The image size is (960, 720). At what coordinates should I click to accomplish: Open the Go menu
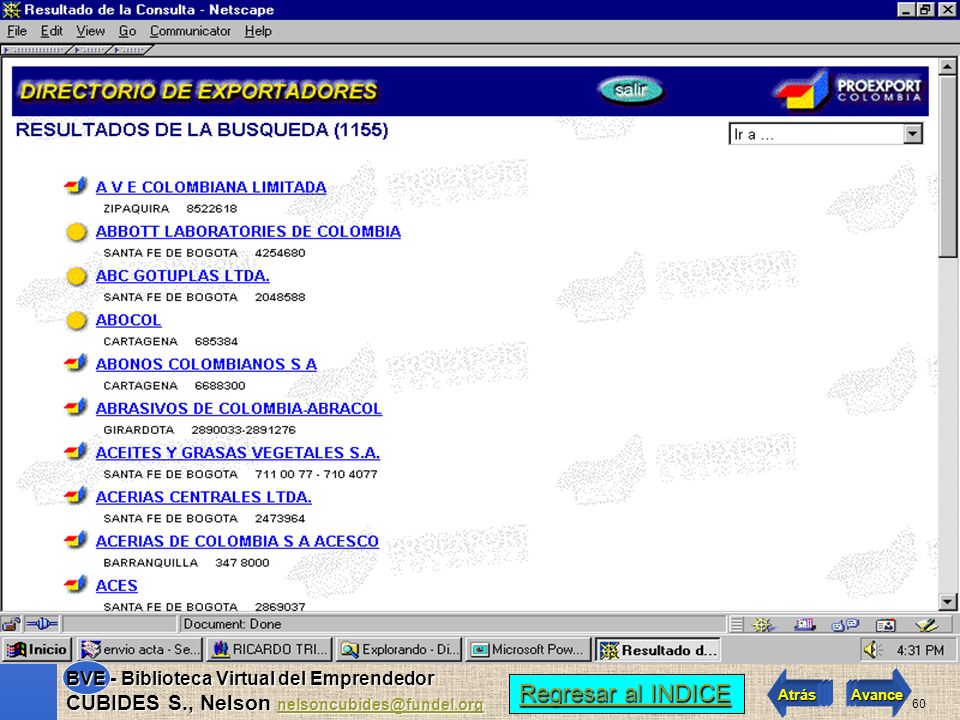click(127, 31)
